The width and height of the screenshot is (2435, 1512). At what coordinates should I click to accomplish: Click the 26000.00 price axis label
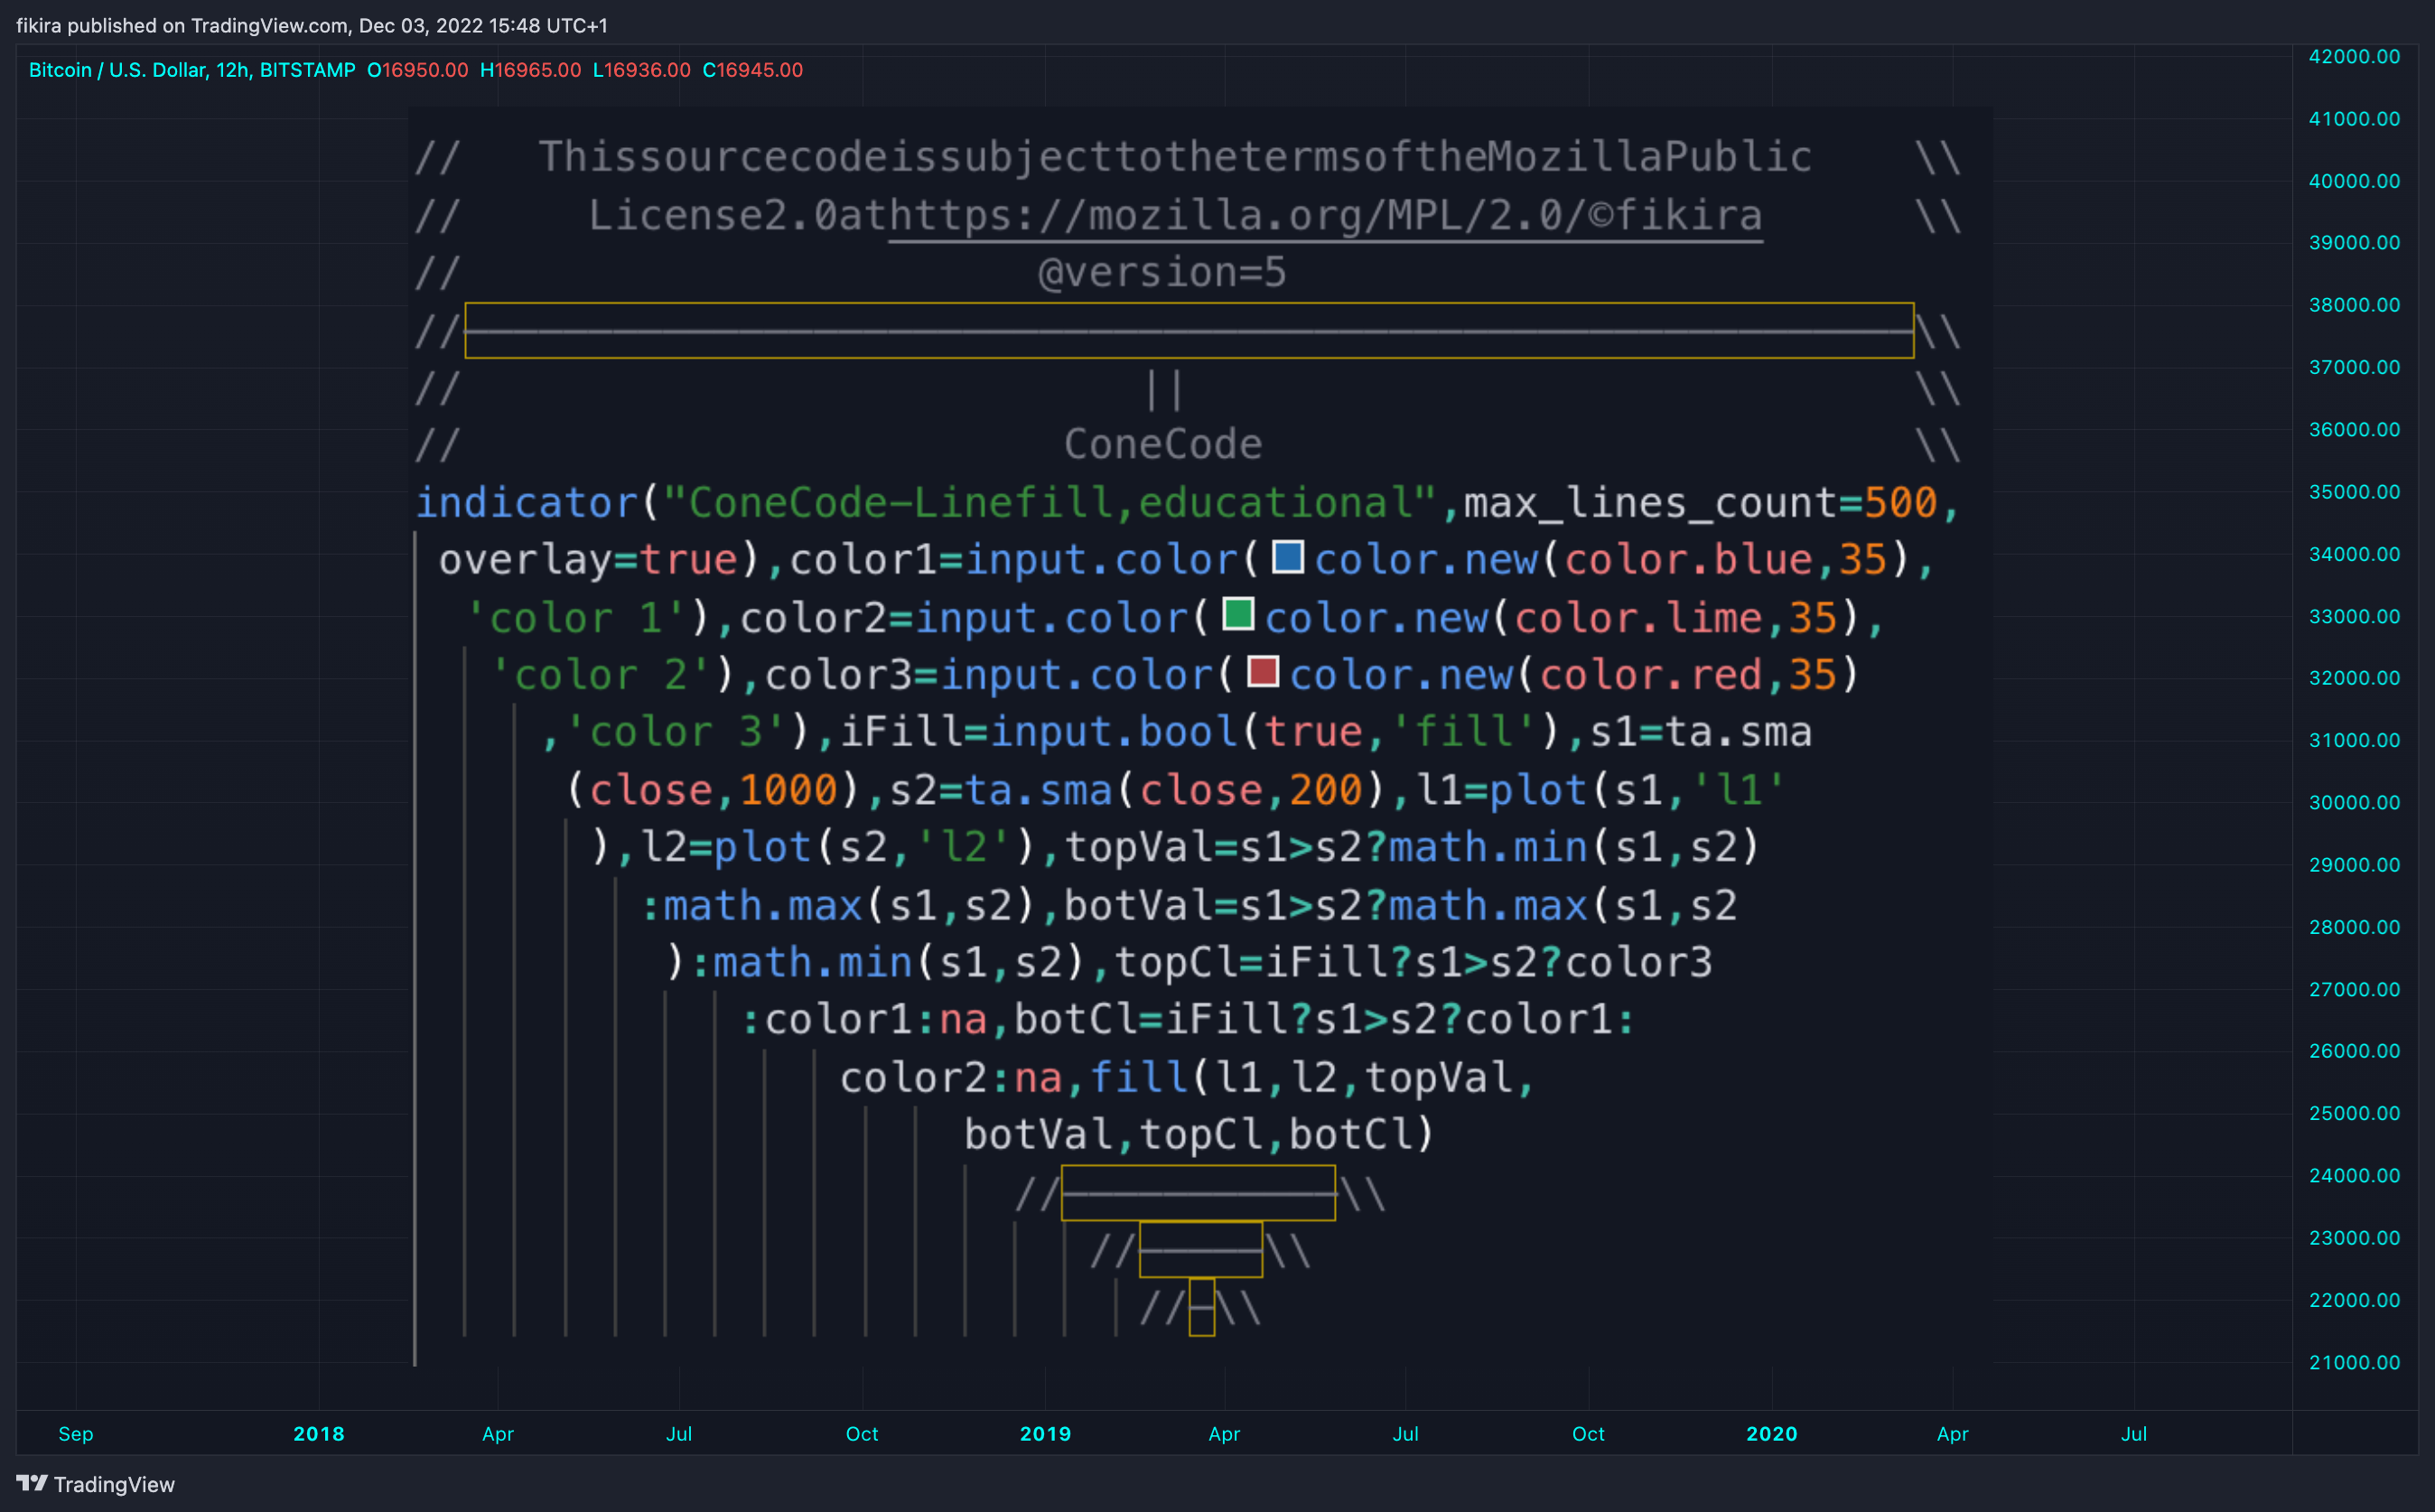pyautogui.click(x=2354, y=1051)
